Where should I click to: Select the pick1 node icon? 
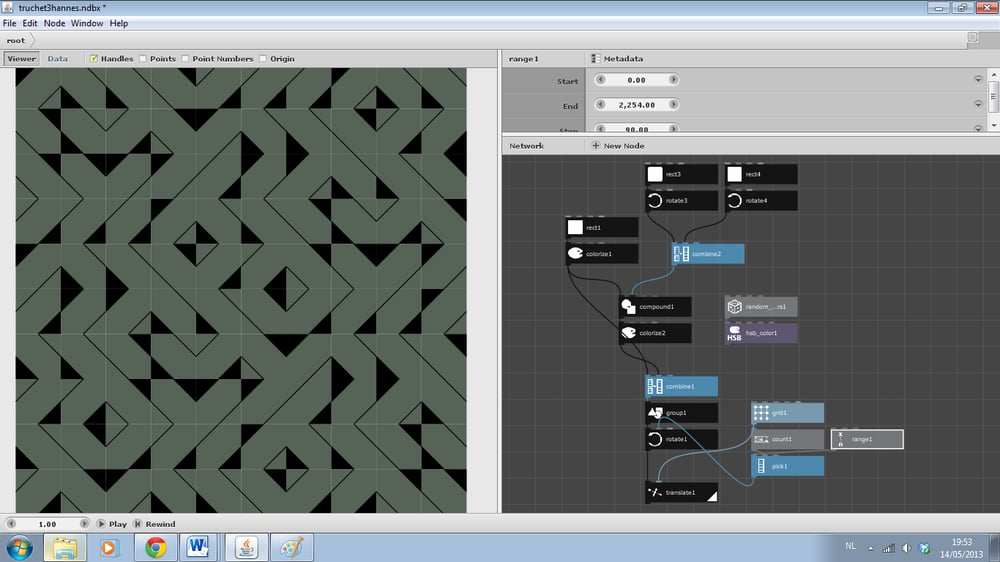pos(761,466)
